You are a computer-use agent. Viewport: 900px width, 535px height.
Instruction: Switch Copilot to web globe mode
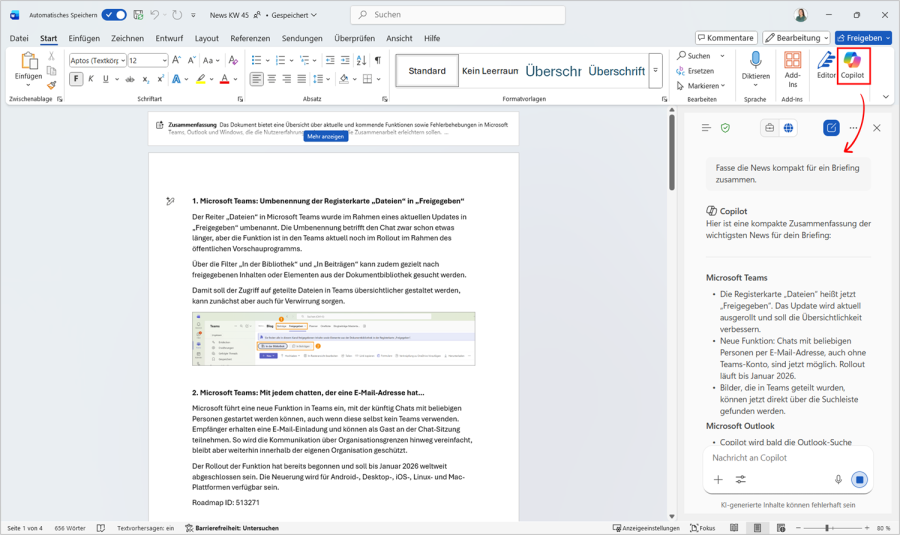789,127
